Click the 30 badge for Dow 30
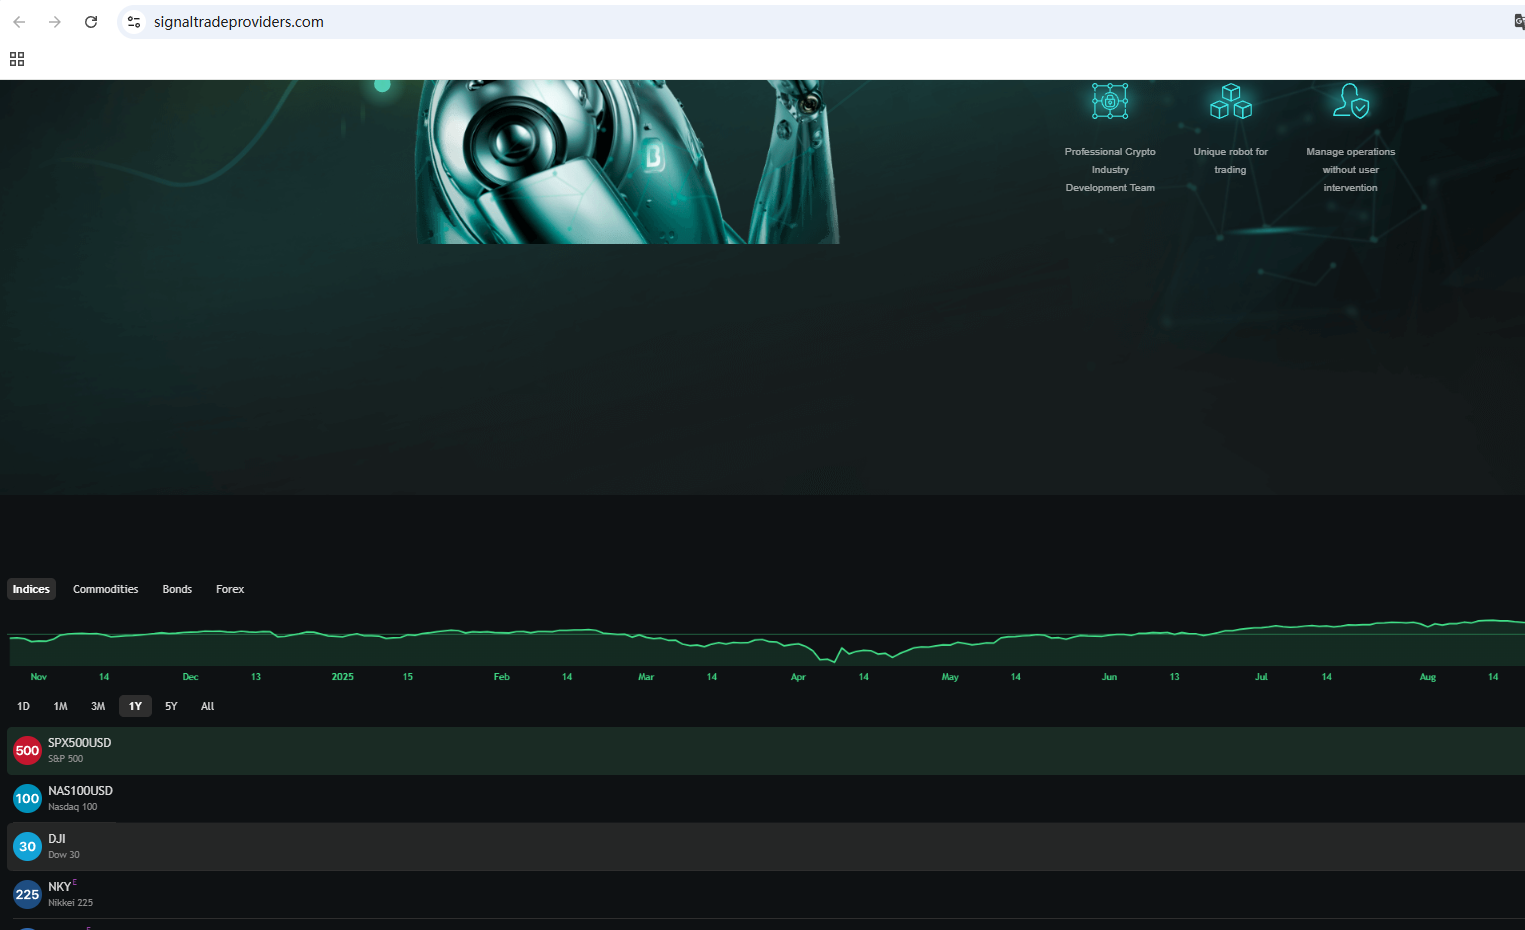 [27, 846]
